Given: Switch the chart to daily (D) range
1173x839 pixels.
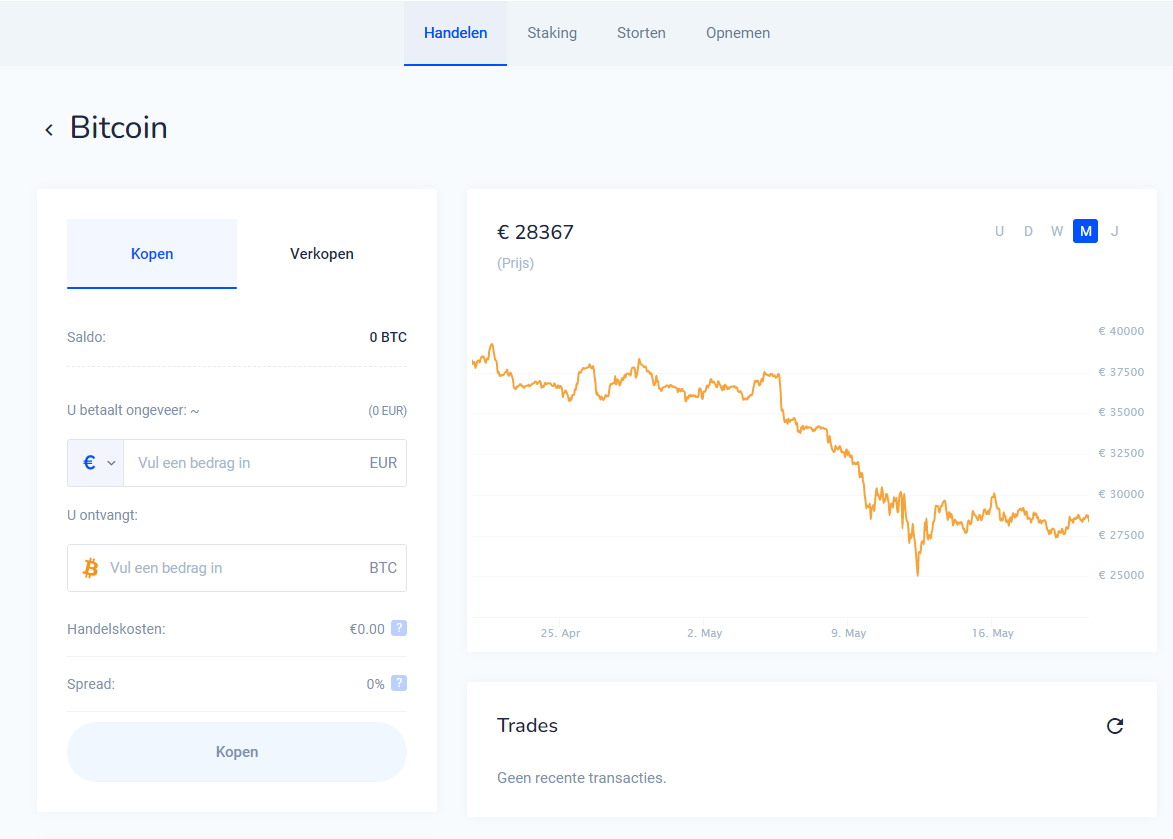Looking at the screenshot, I should (x=1028, y=231).
